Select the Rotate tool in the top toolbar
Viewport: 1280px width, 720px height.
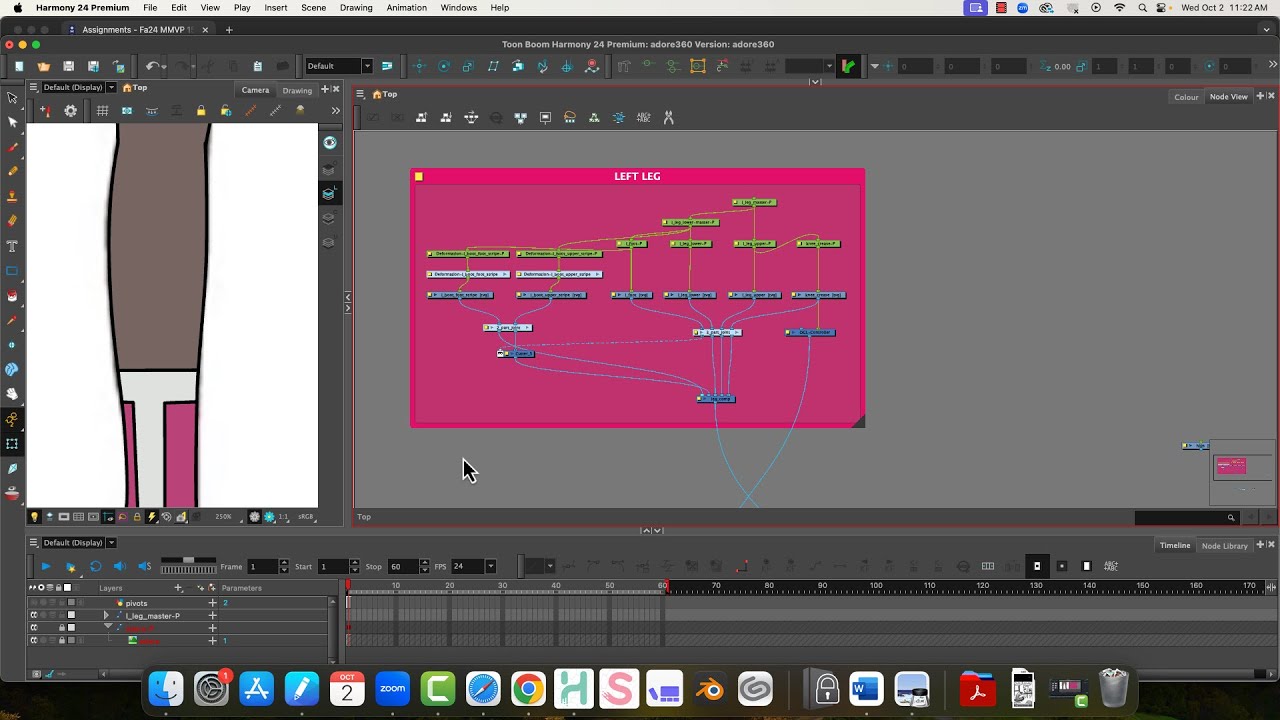tap(444, 66)
